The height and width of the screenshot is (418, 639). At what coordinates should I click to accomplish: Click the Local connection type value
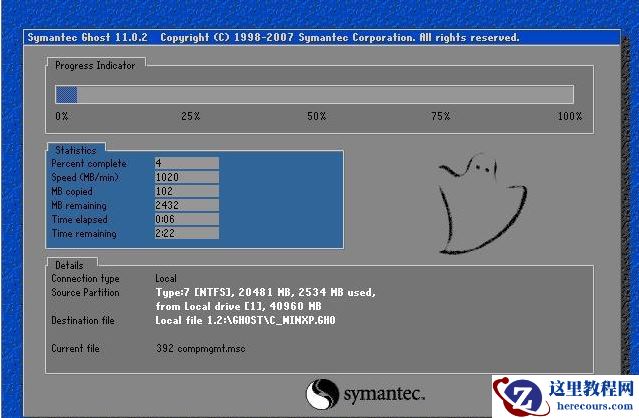coord(166,279)
